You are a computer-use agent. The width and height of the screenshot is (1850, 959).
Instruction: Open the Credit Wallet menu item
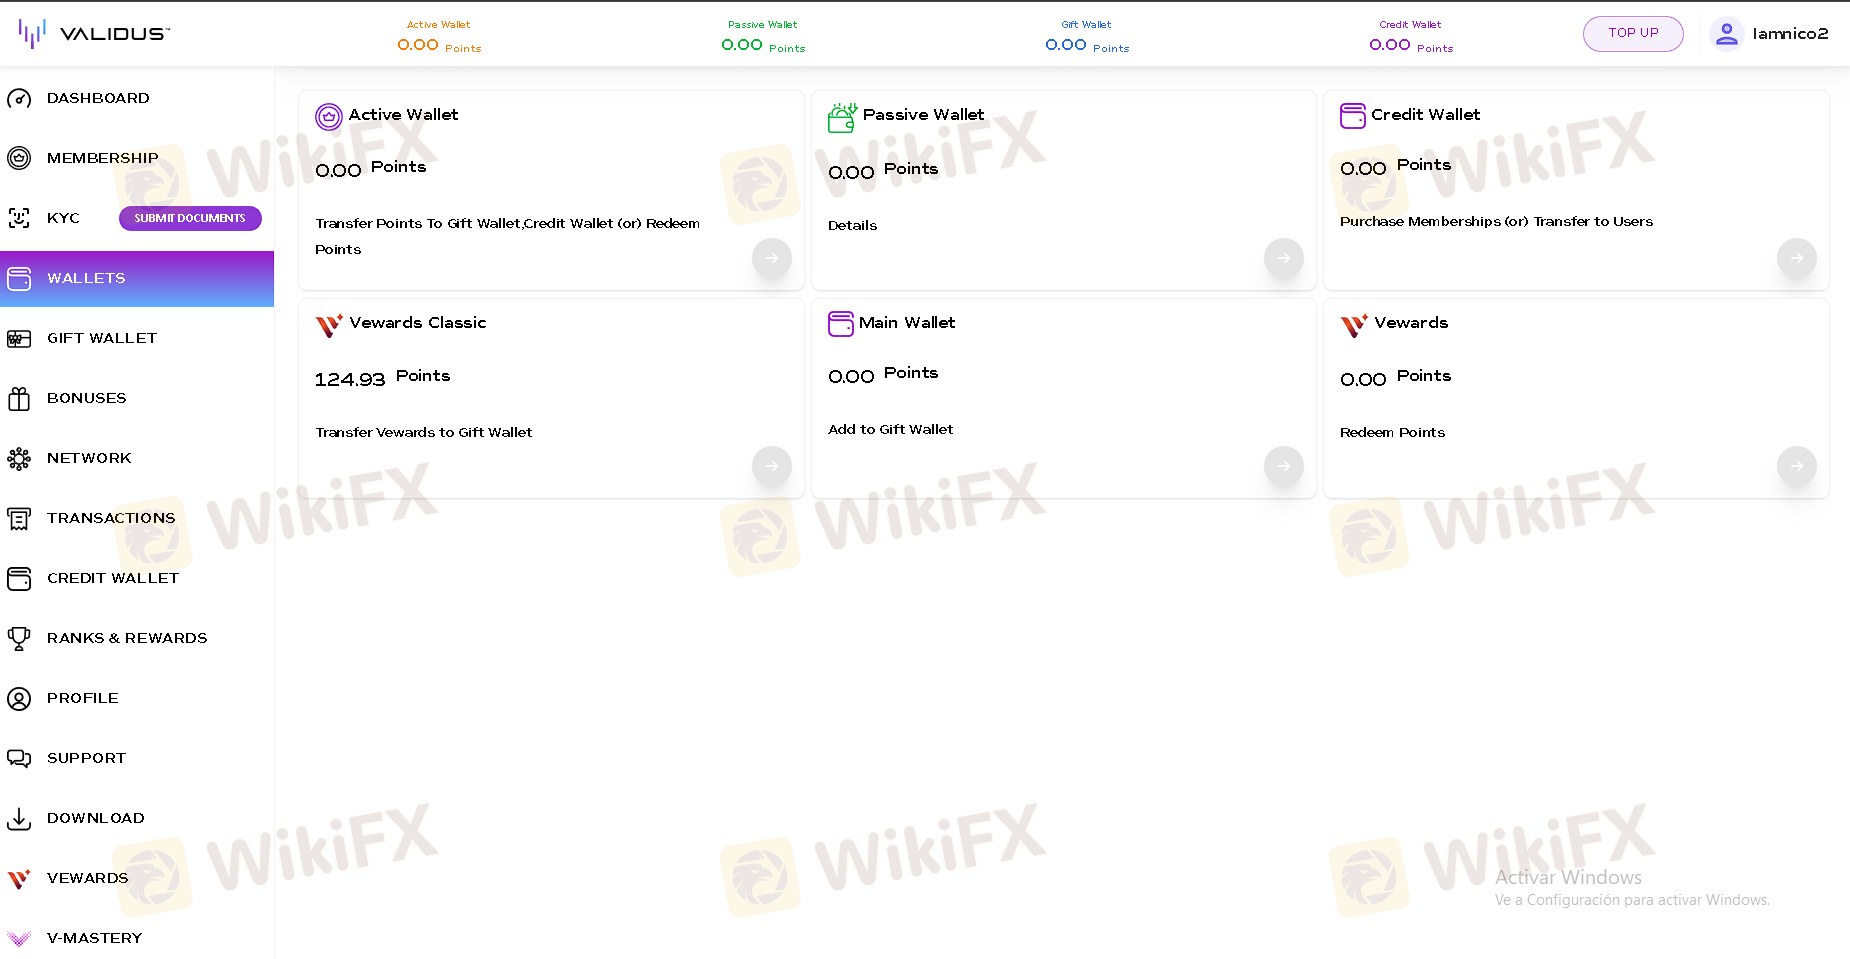137,578
